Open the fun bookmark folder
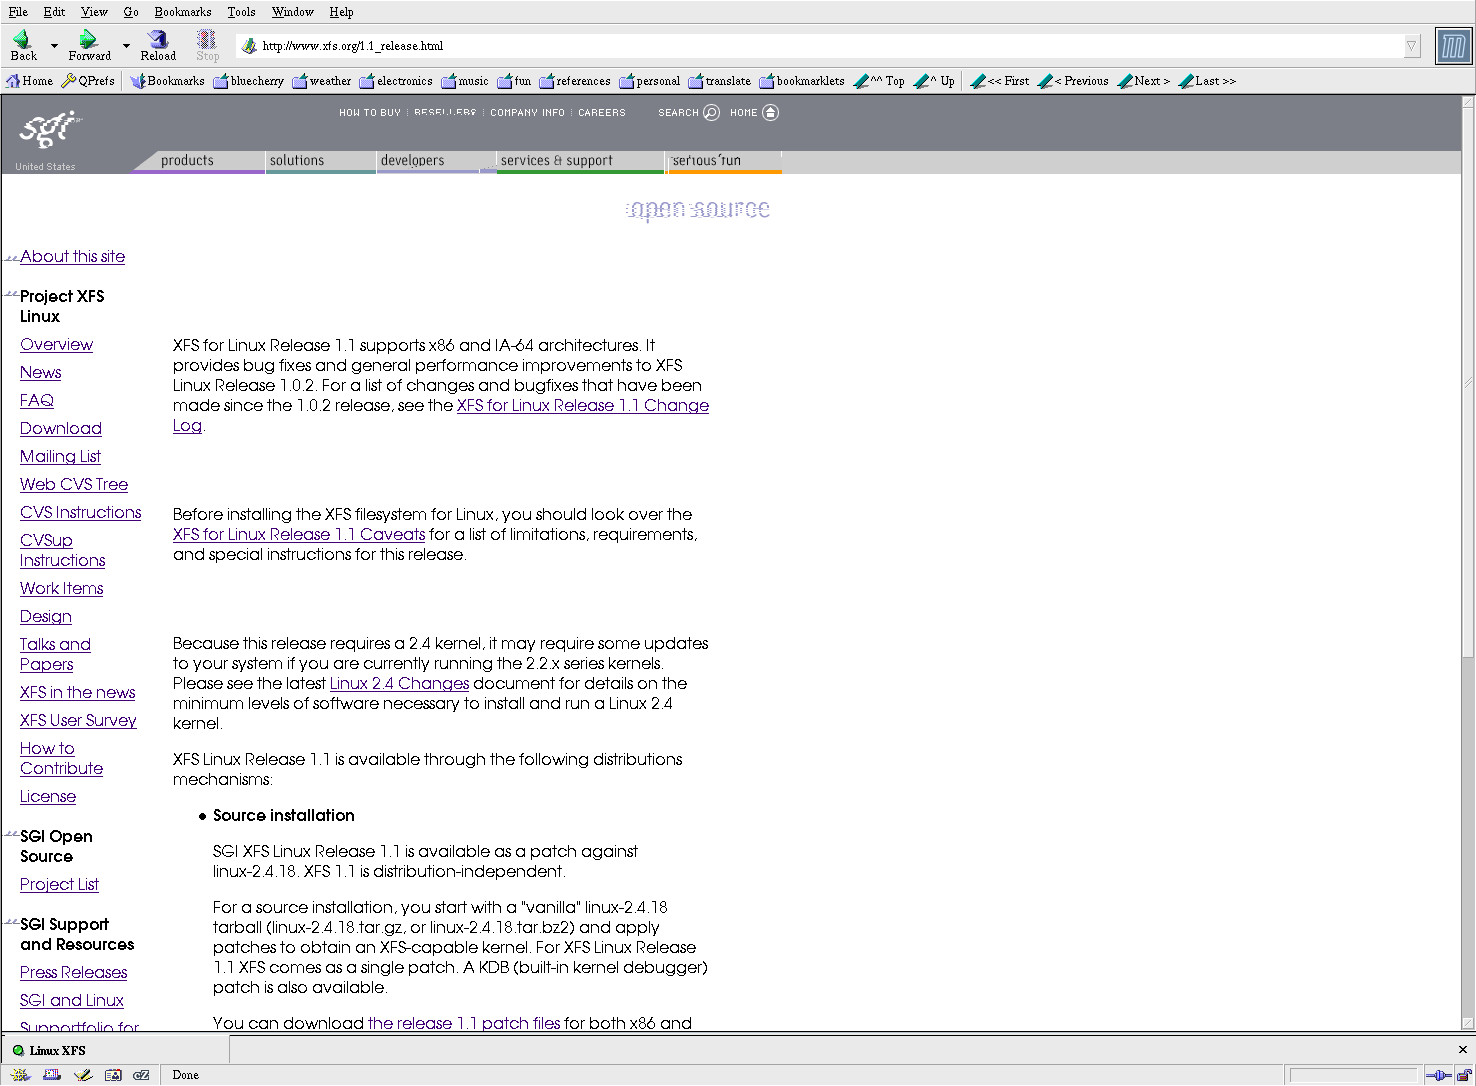This screenshot has height=1086, width=1476. tap(514, 81)
